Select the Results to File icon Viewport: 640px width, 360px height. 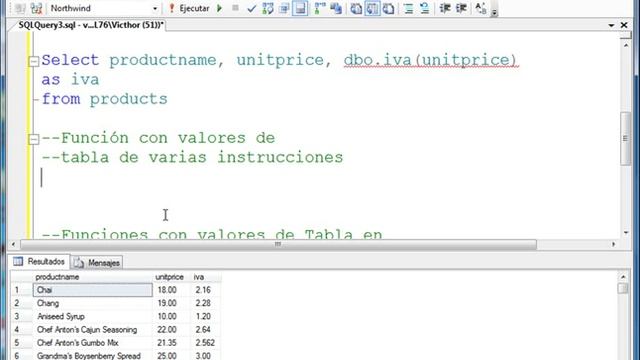(388, 8)
